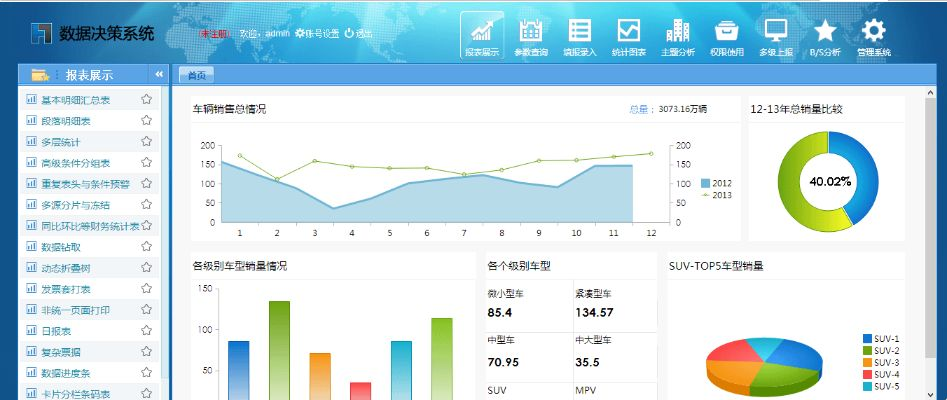Click the 2012 legend swatch in sales chart
The width and height of the screenshot is (947, 400).
tap(705, 183)
